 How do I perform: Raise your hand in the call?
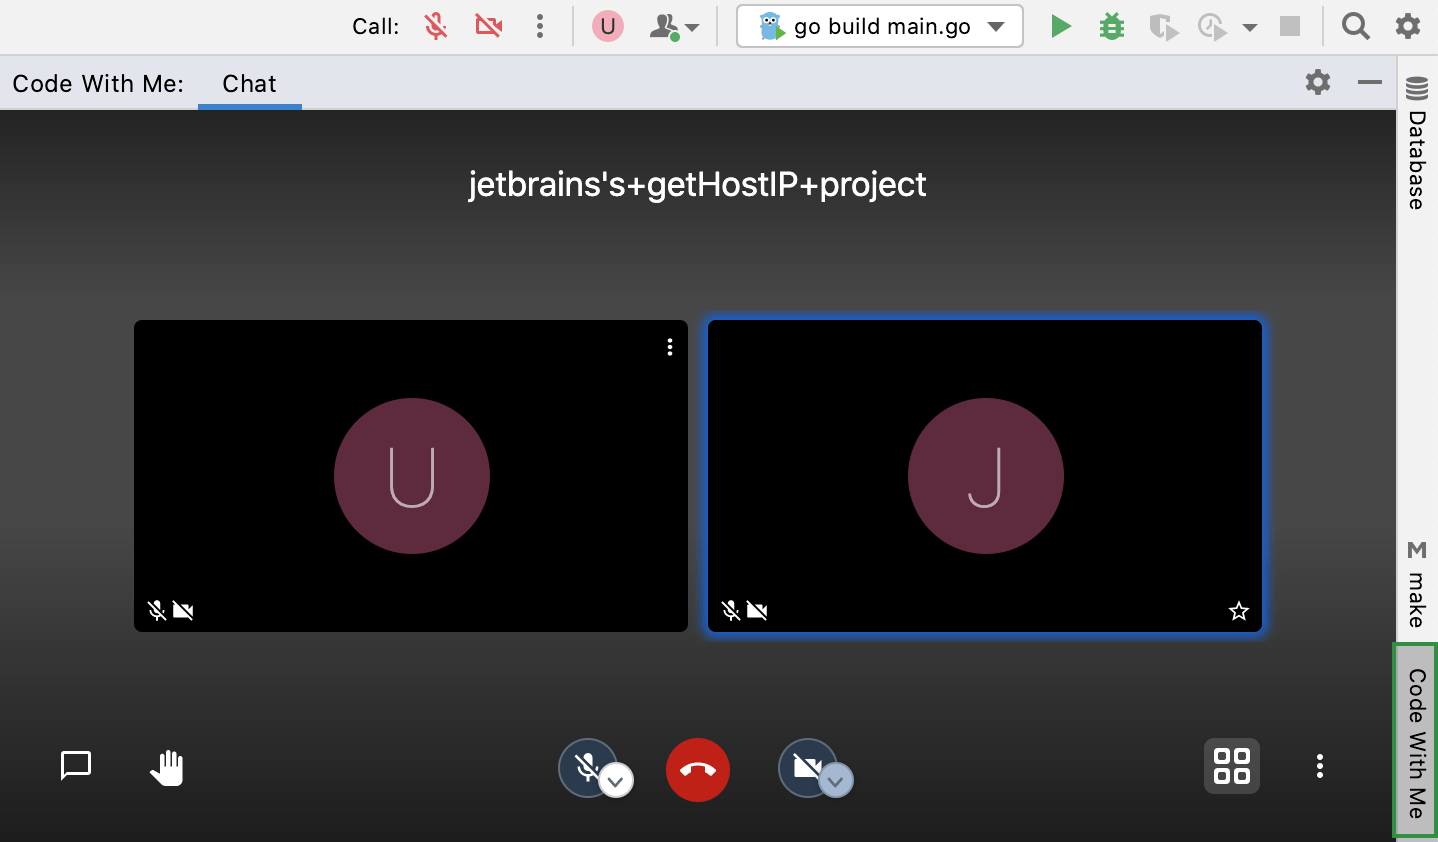167,766
